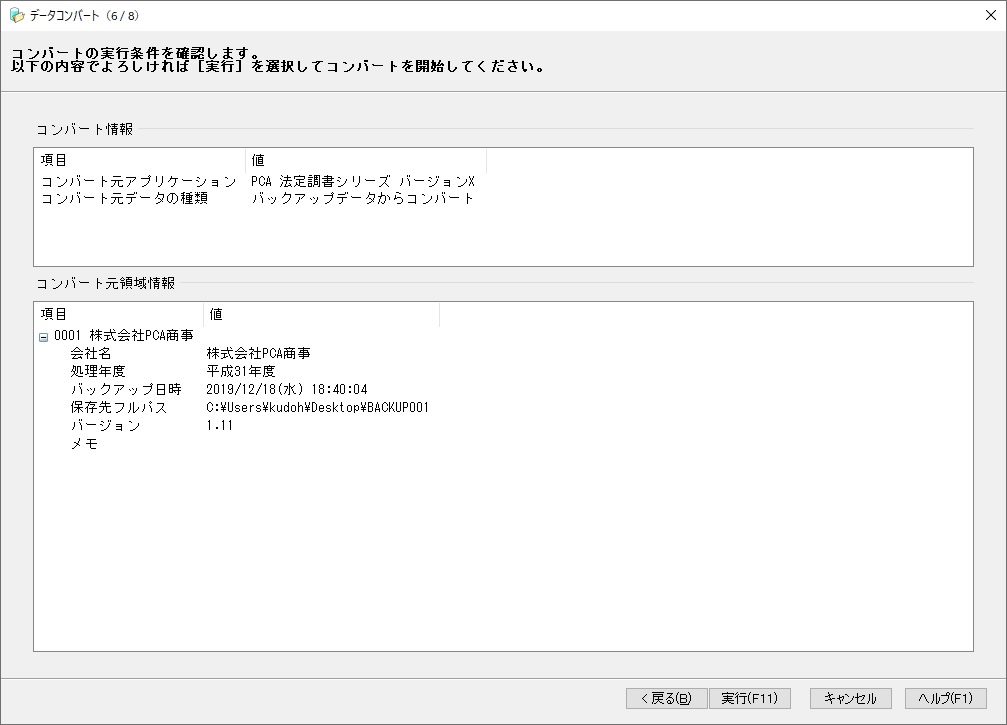Viewport: 1007px width, 725px height.
Task: Collapse the 0001 株式会社PCA商事 tree node
Action: [x=43, y=337]
